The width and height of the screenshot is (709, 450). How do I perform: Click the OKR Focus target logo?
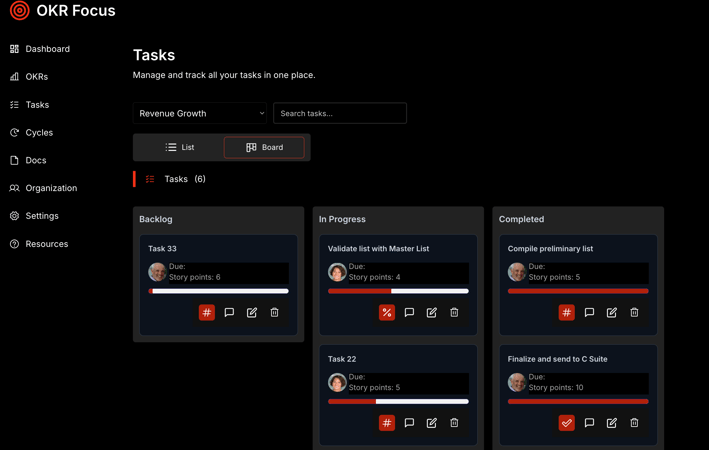(x=20, y=10)
